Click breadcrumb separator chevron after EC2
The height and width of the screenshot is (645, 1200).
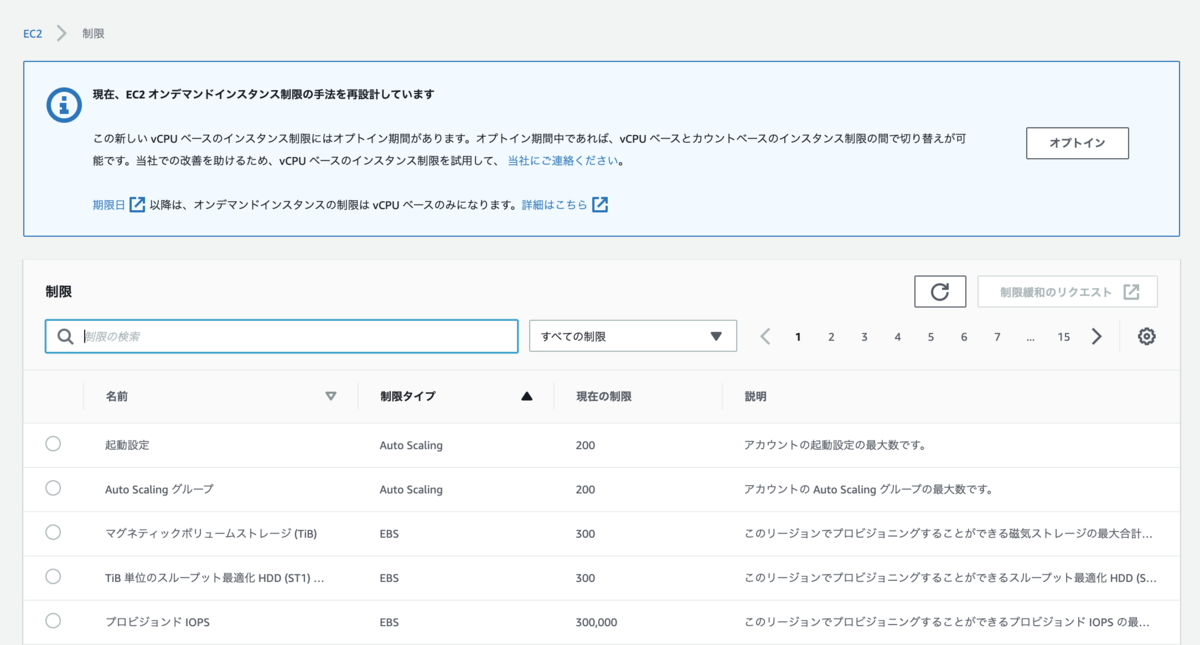click(62, 33)
